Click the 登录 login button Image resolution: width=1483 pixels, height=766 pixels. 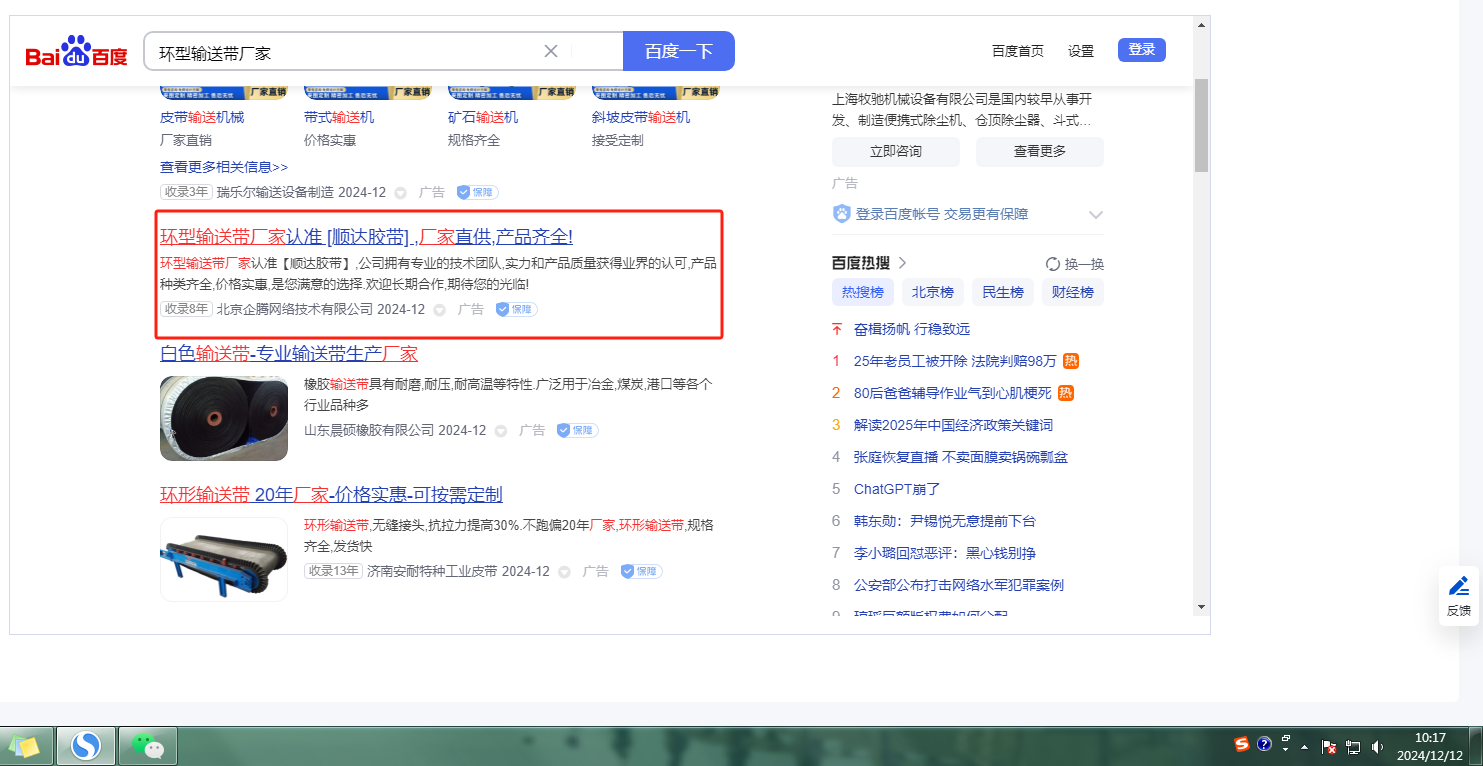[1141, 50]
